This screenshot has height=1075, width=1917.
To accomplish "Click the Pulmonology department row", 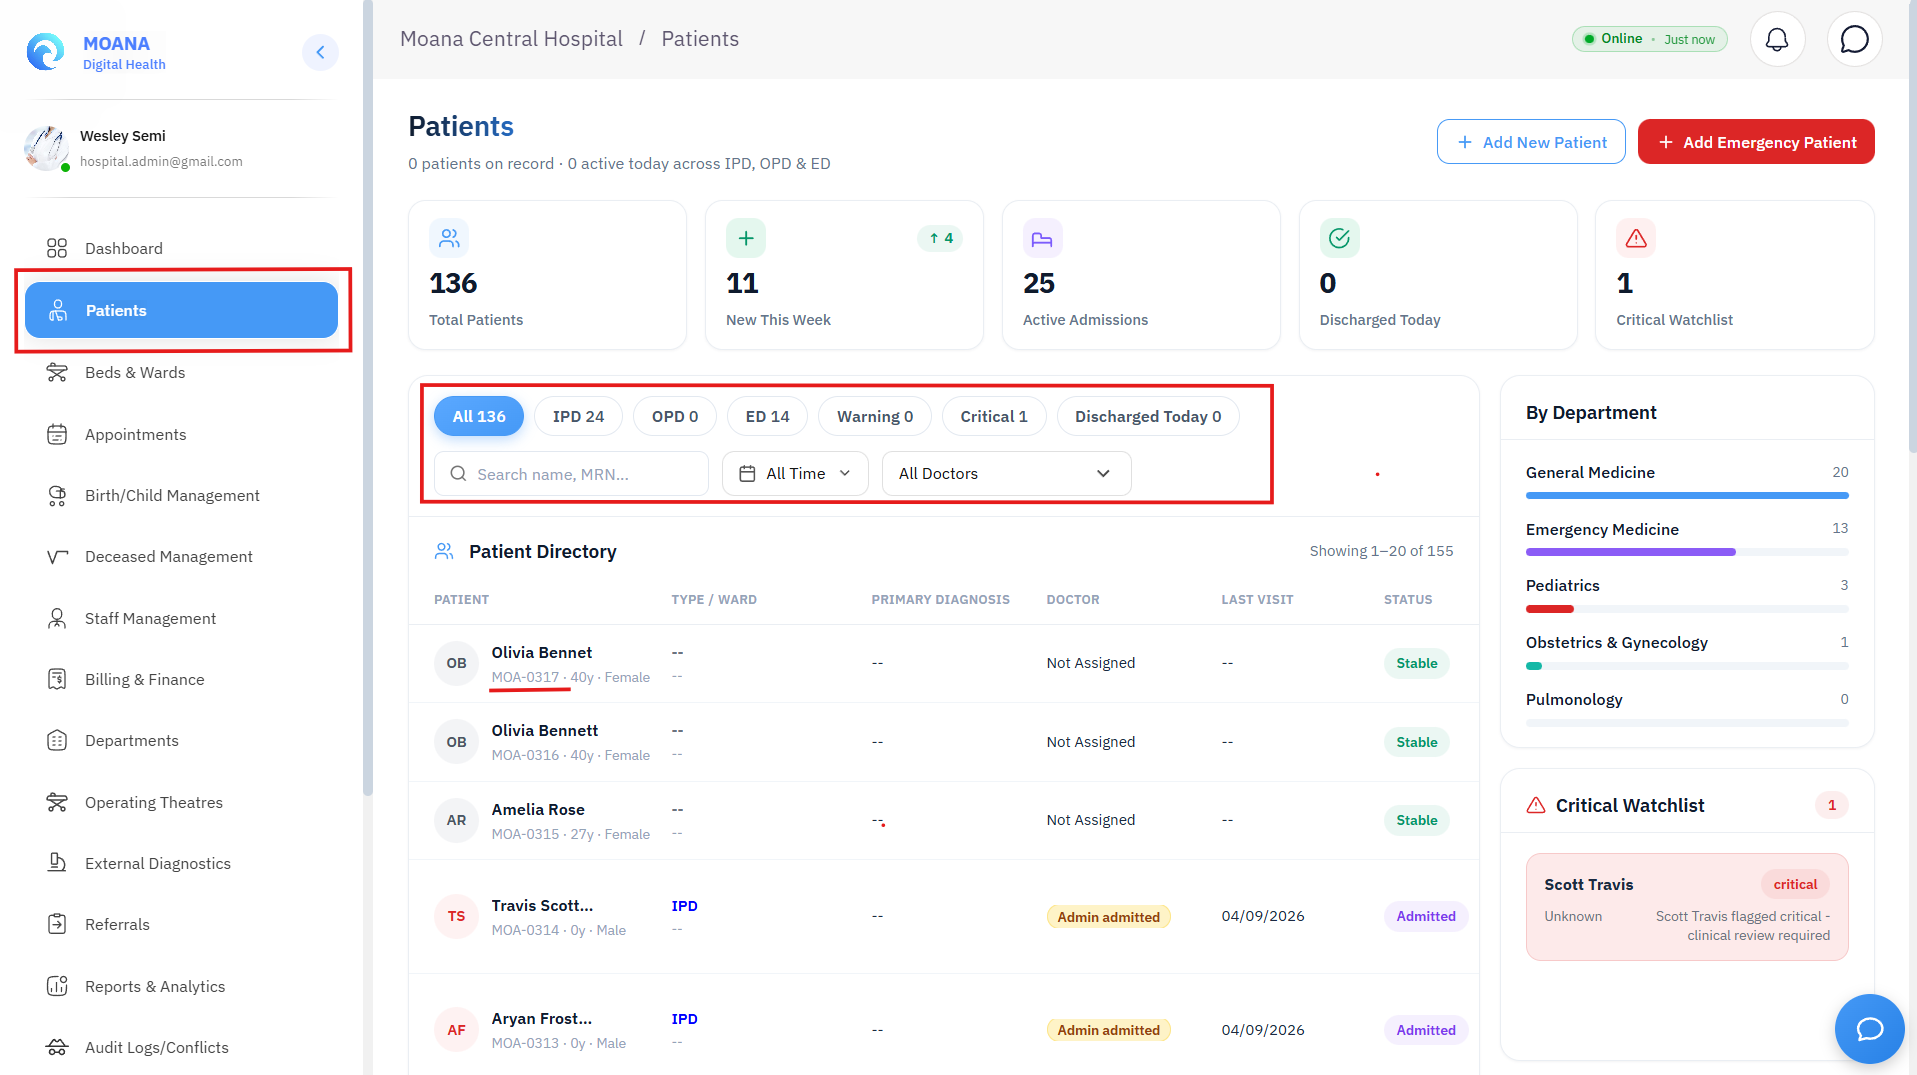I will [x=1687, y=710].
